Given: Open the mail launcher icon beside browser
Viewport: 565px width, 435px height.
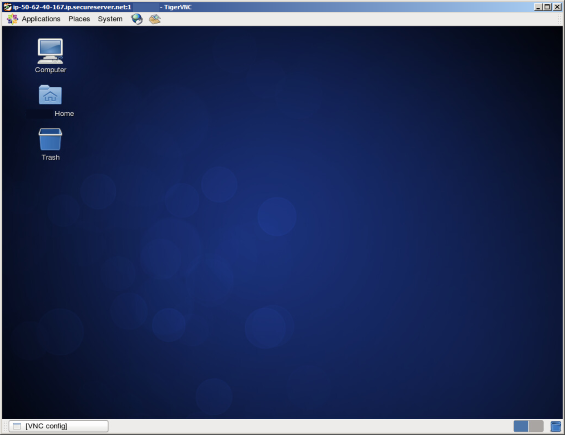Looking at the screenshot, I should (x=155, y=19).
